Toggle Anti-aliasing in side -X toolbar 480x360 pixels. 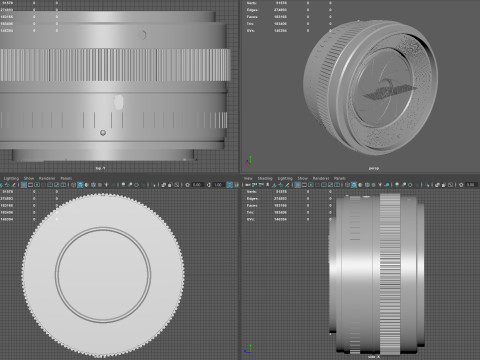tap(410, 184)
